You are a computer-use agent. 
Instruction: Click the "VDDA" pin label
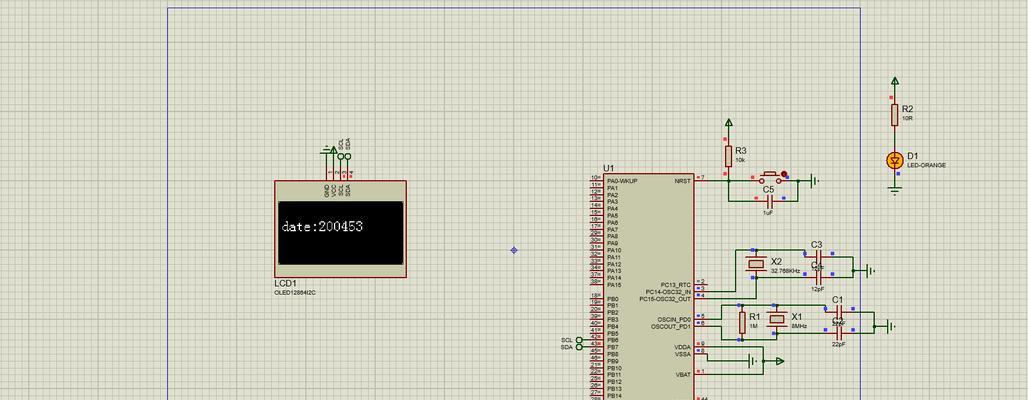tap(682, 347)
